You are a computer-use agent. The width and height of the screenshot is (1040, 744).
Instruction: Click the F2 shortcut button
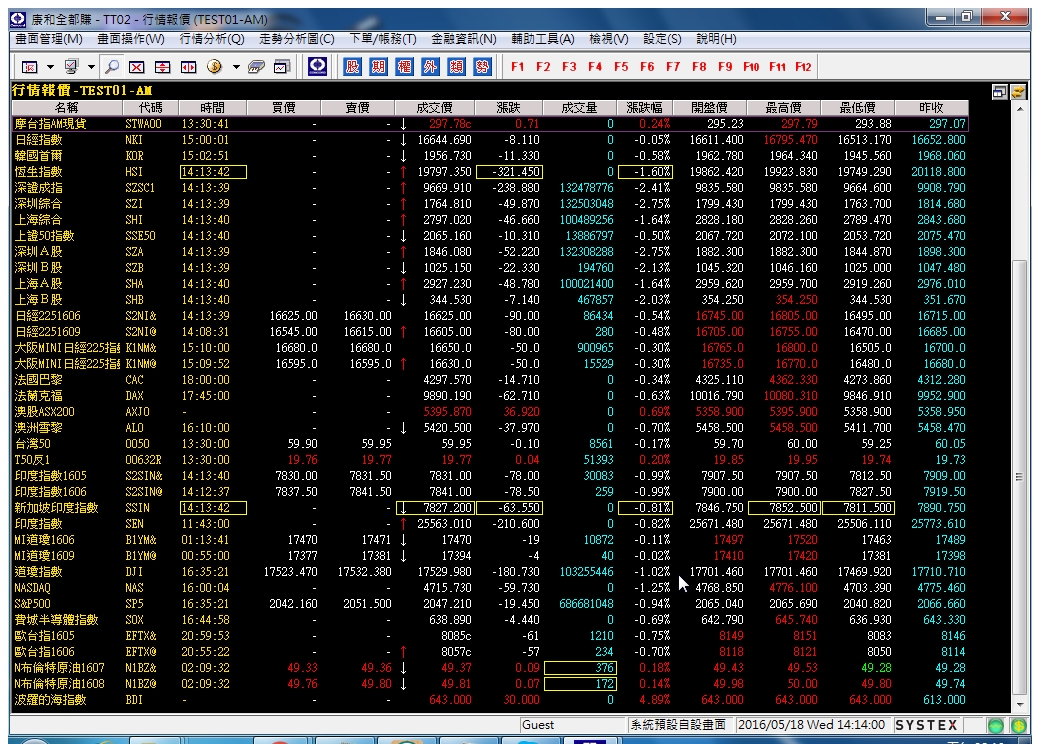543,67
